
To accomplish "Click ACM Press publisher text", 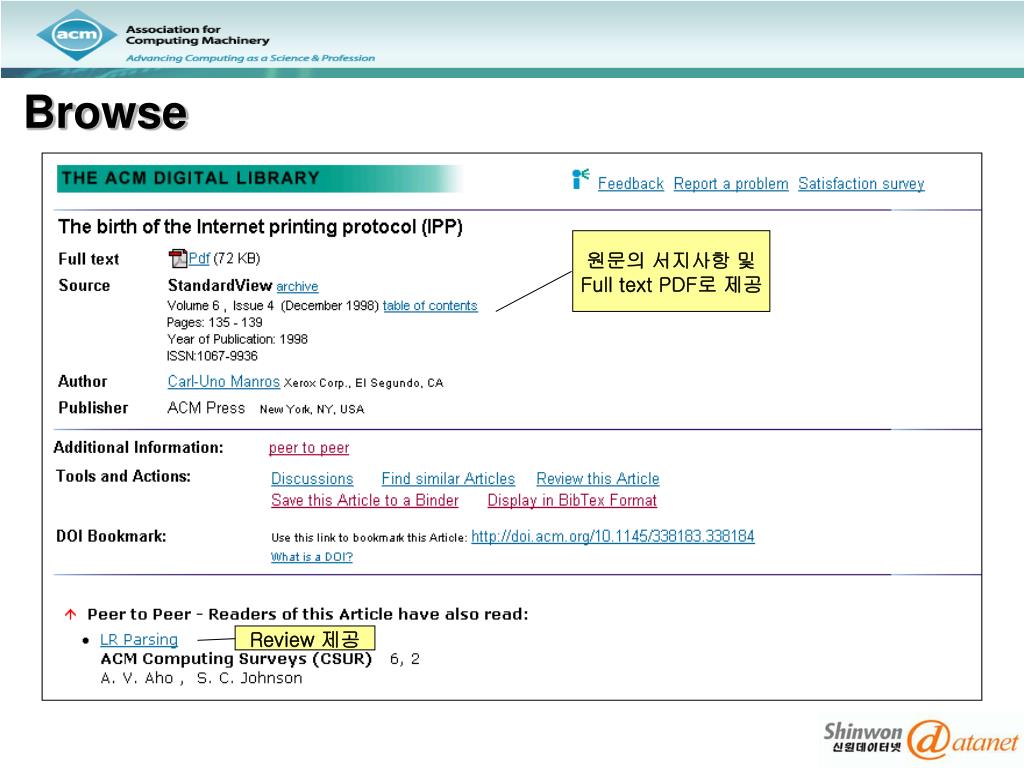I will (x=206, y=408).
